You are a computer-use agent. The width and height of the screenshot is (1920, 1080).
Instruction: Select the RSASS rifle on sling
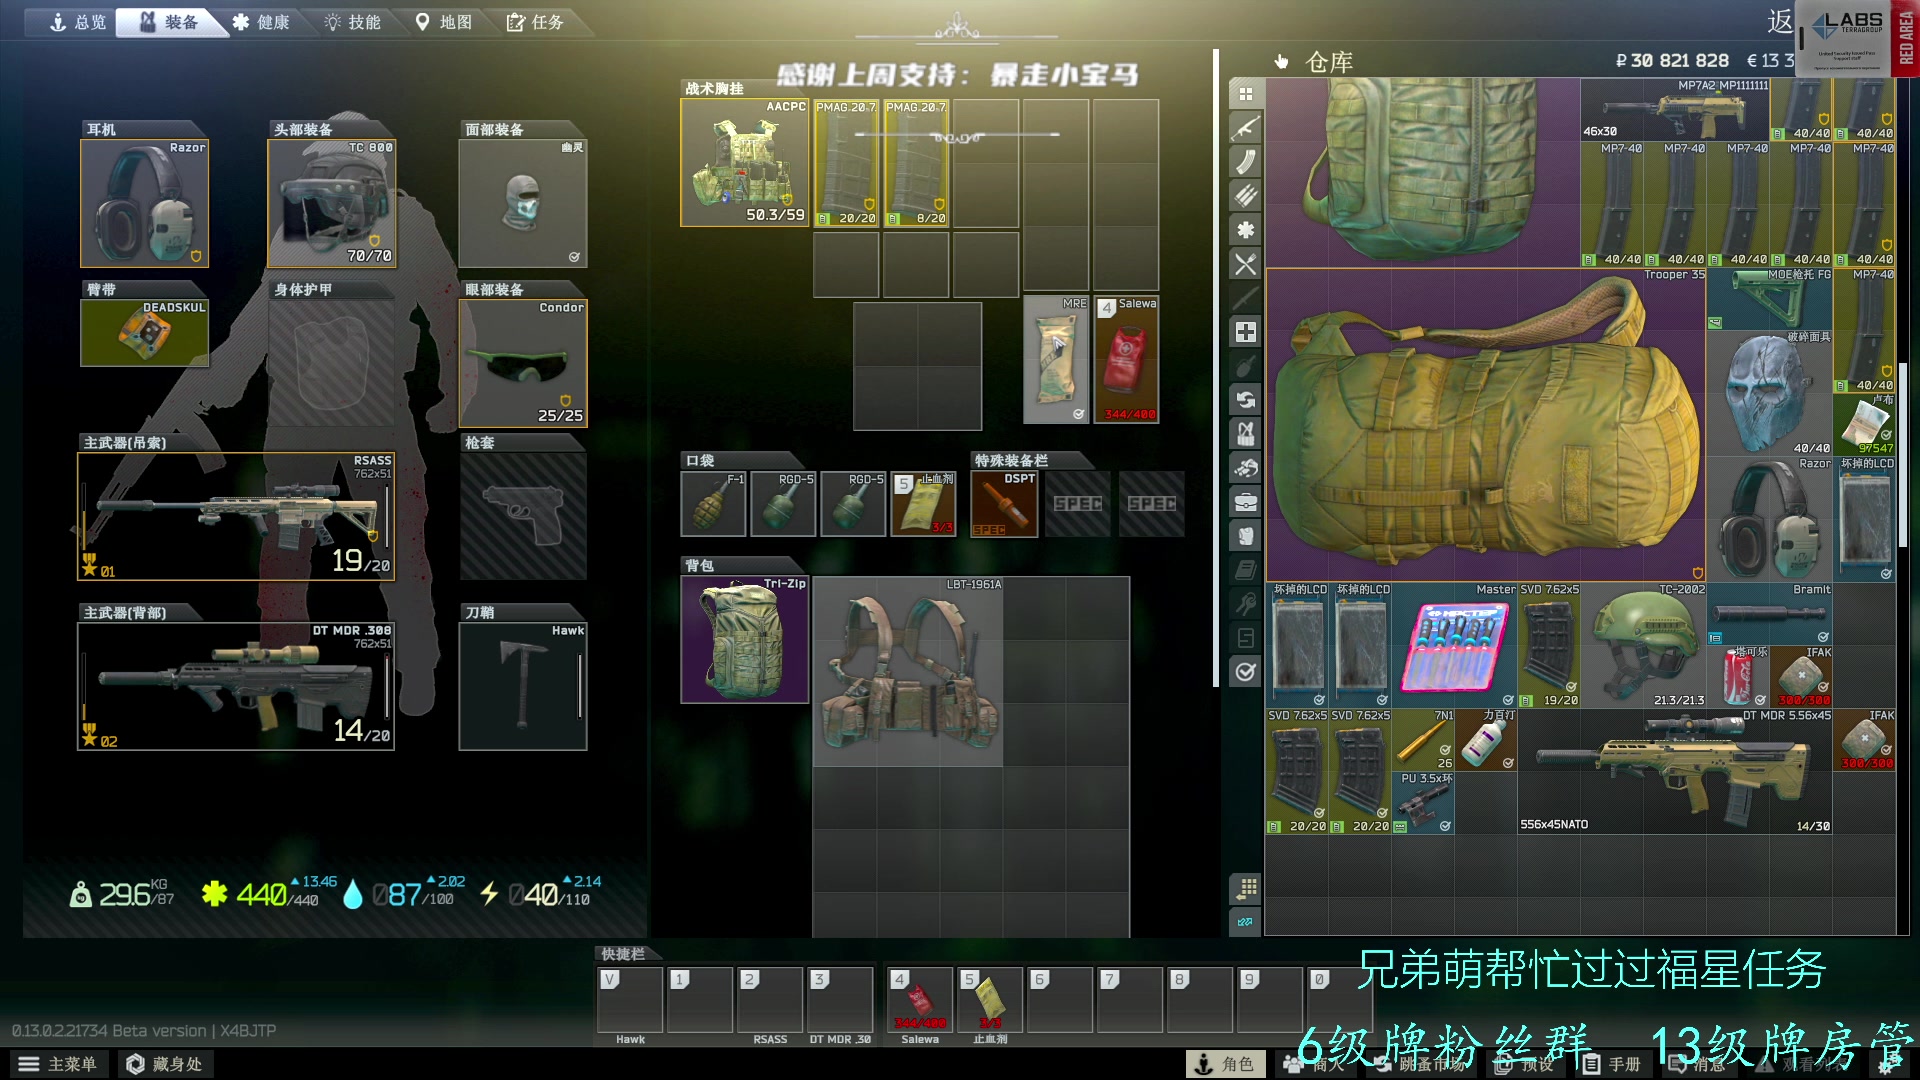pos(236,516)
